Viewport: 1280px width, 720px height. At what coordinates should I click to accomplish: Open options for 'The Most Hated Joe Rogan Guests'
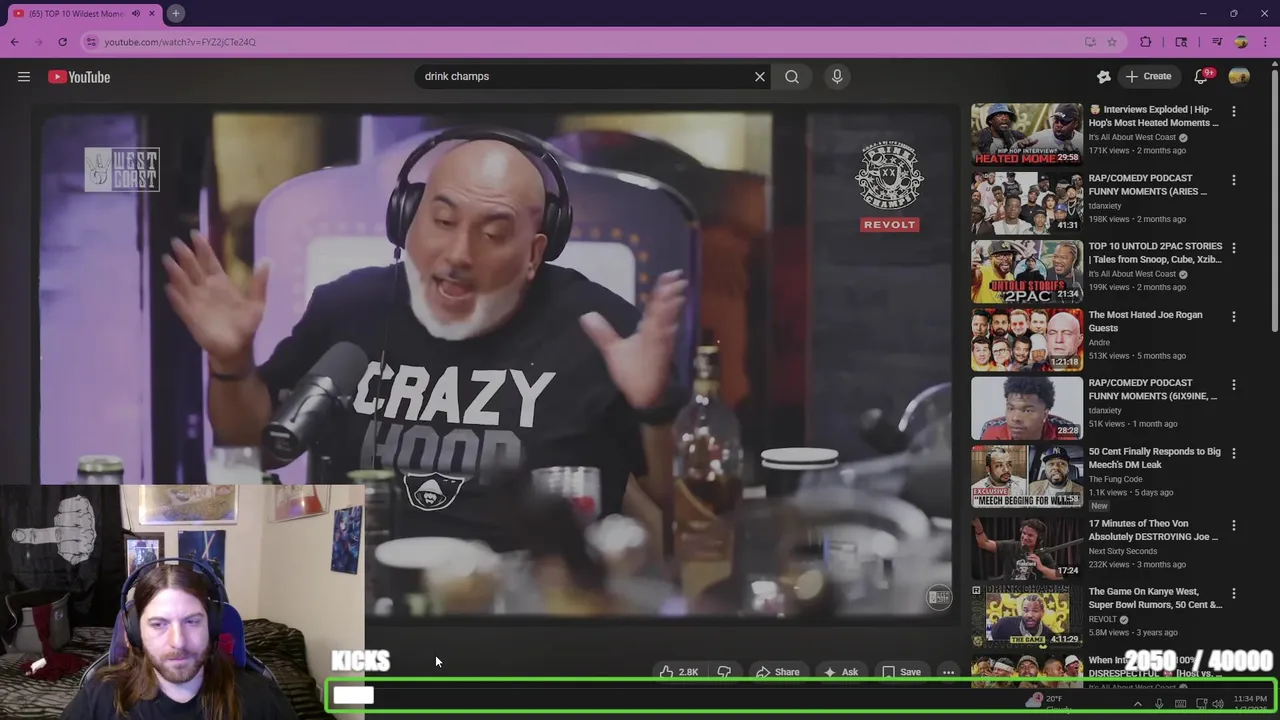click(x=1233, y=317)
